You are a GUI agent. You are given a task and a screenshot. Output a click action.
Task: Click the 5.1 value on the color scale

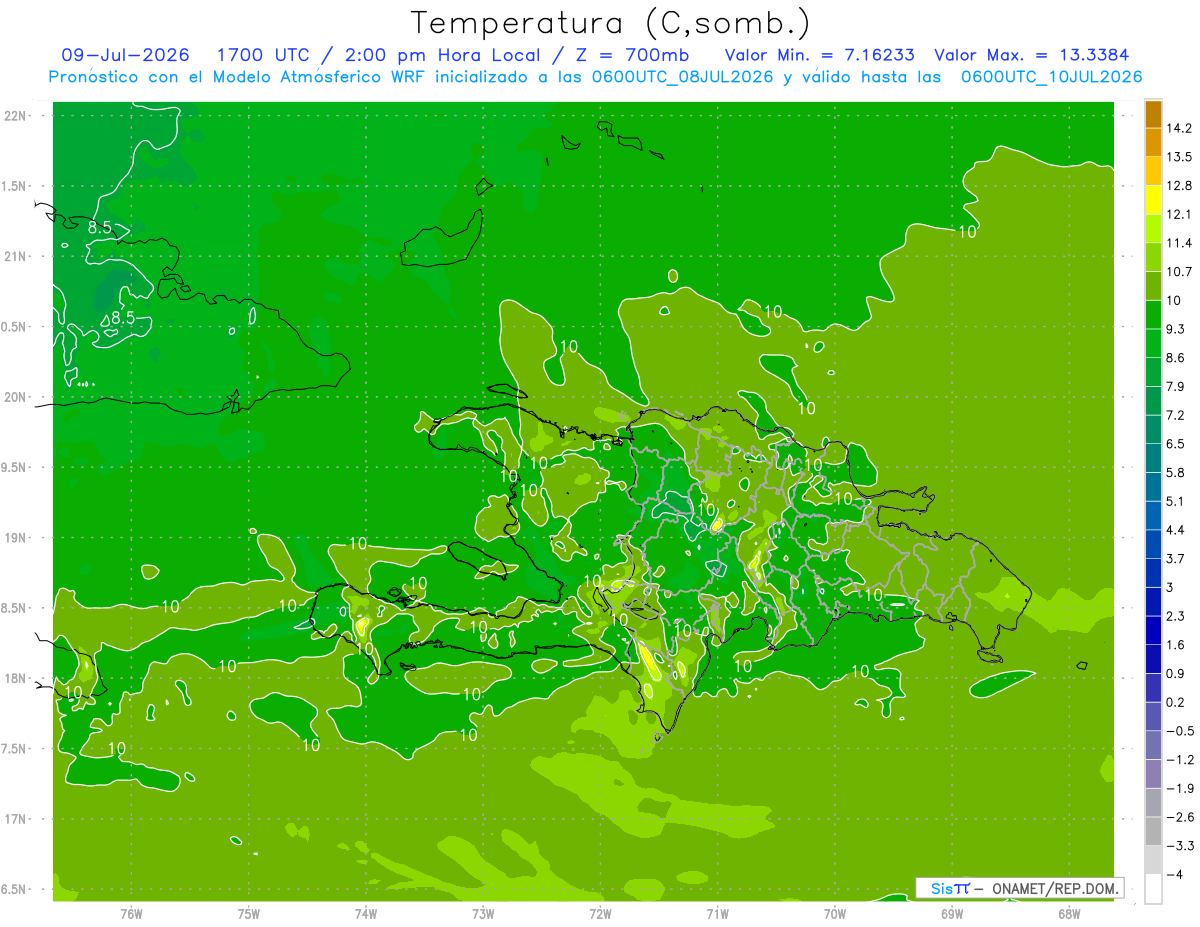tap(1175, 501)
